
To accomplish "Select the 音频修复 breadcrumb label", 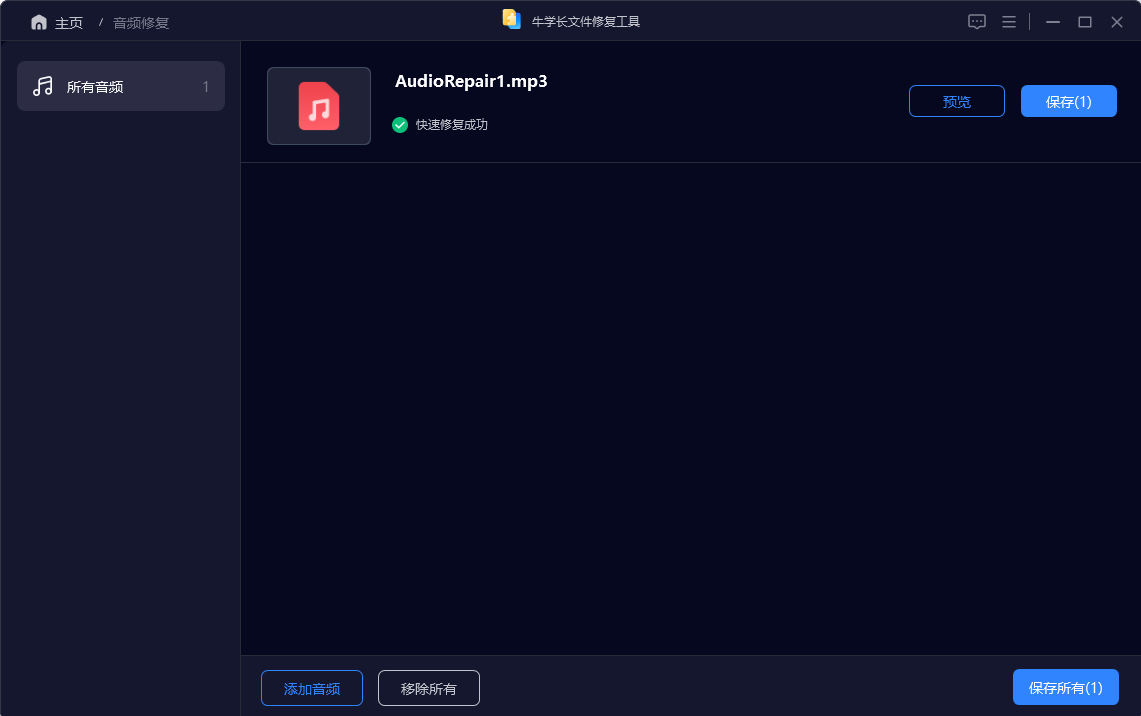I will [141, 23].
